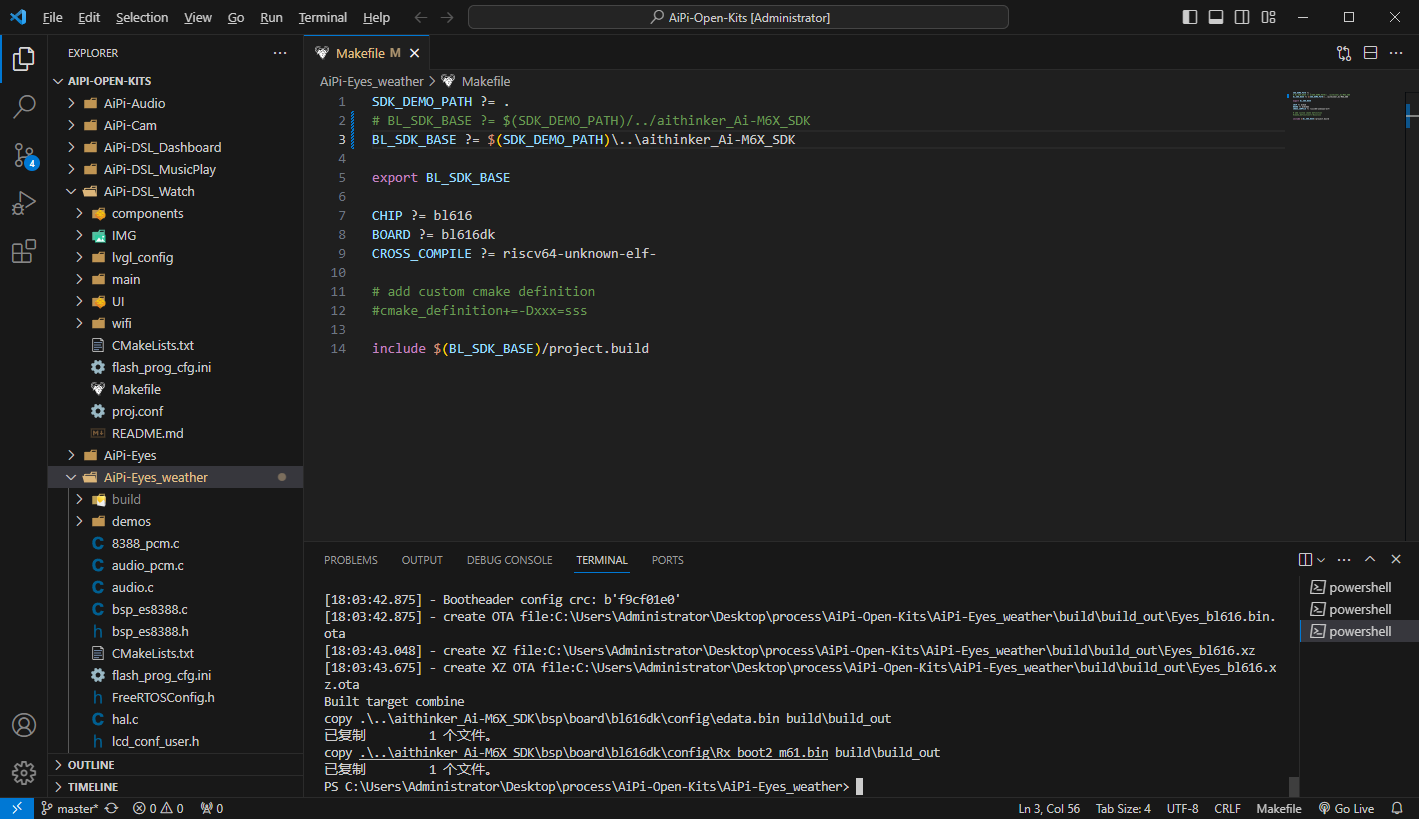Collapse the AIPI-OPEN-KITS root section
The image size is (1419, 819).
click(175, 81)
